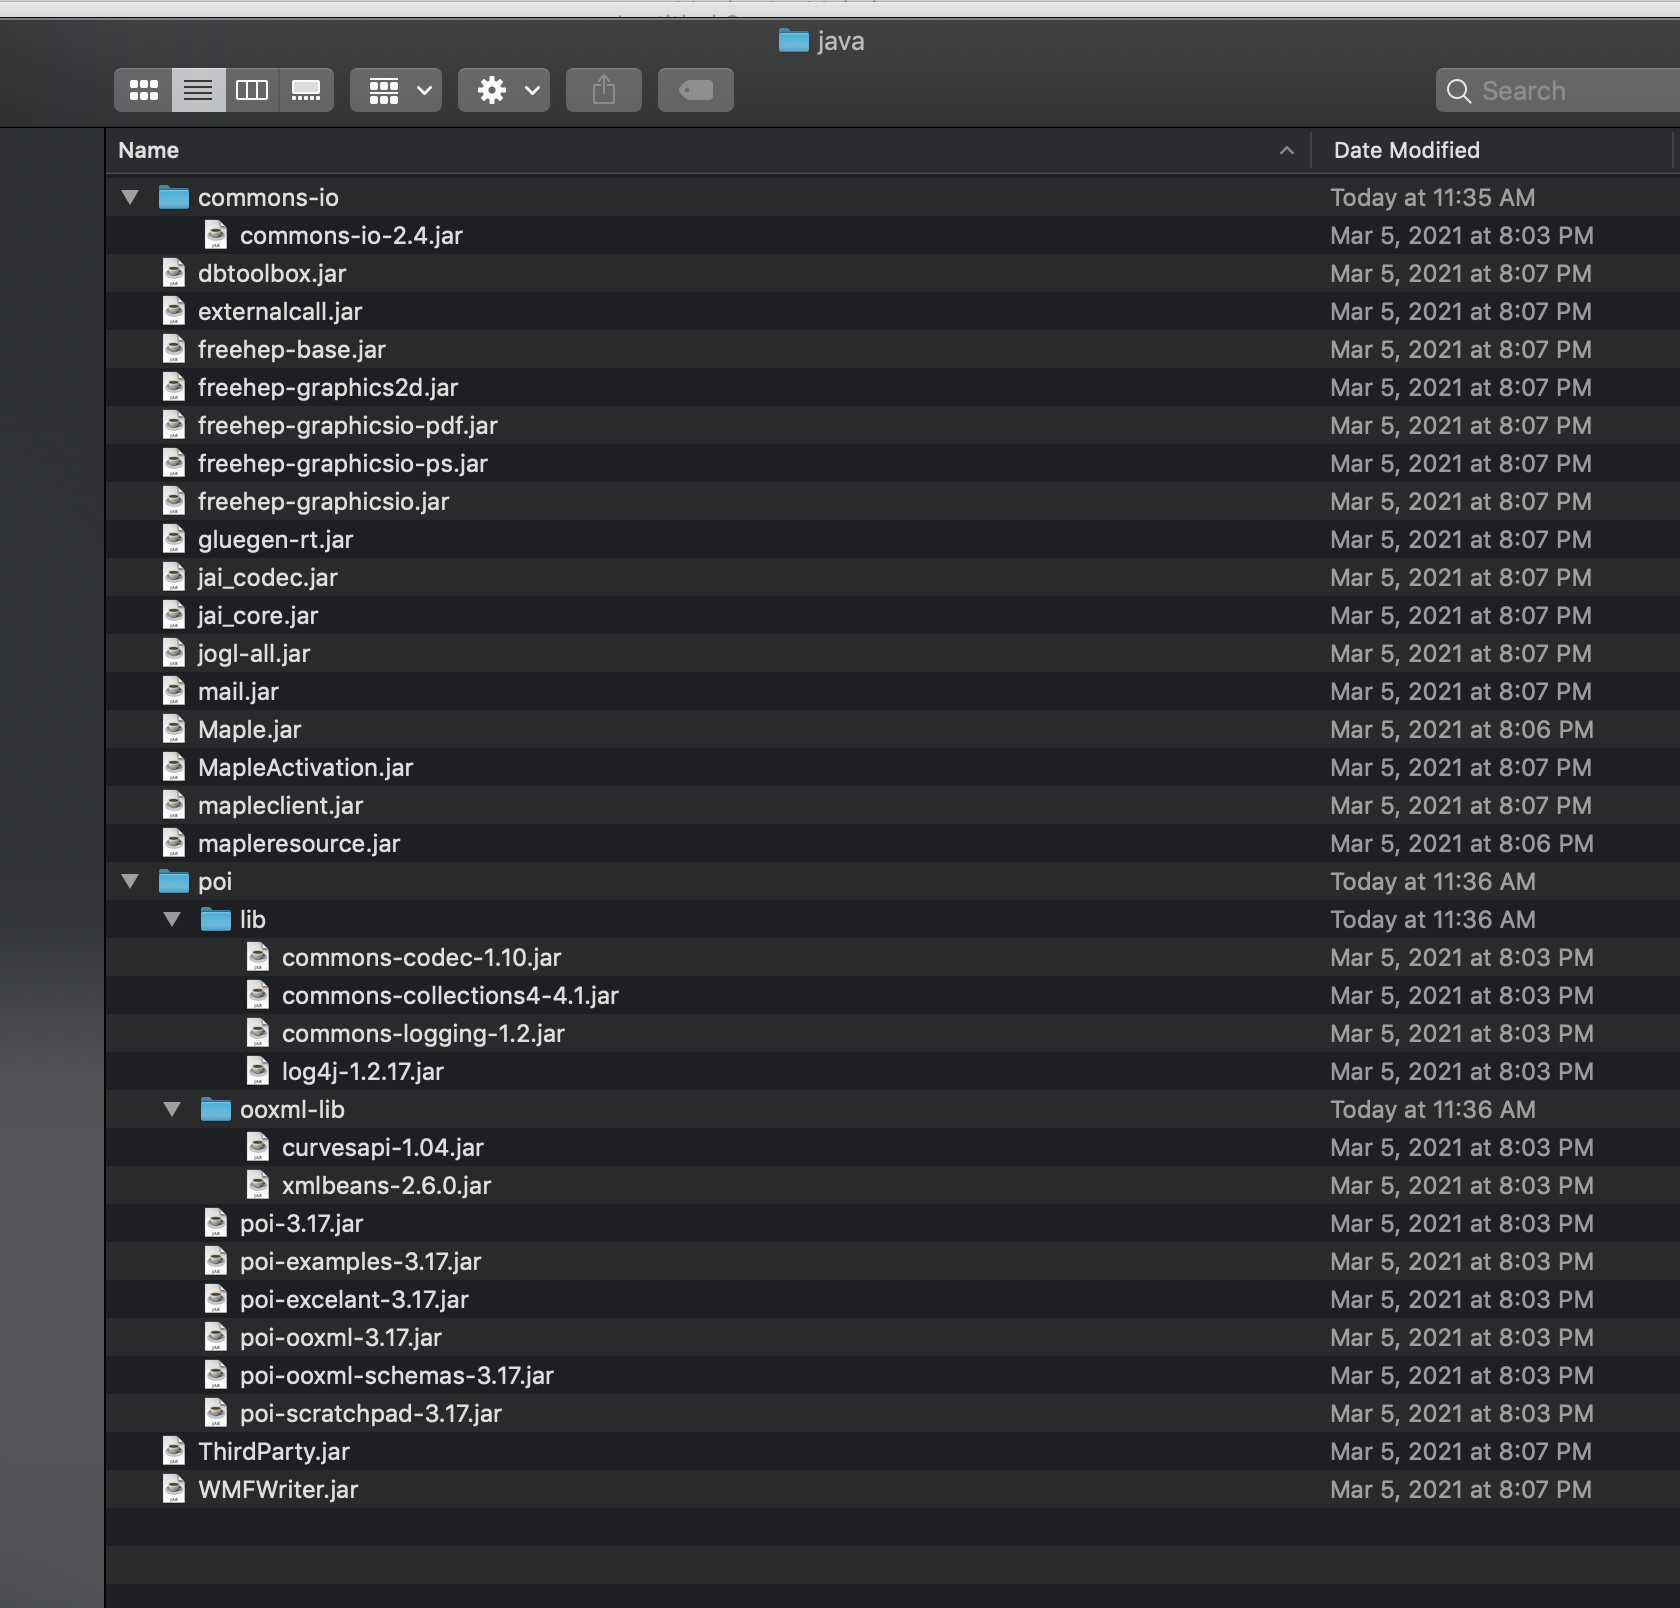Select jai_codec.jar file name
This screenshot has width=1680, height=1608.
point(268,577)
